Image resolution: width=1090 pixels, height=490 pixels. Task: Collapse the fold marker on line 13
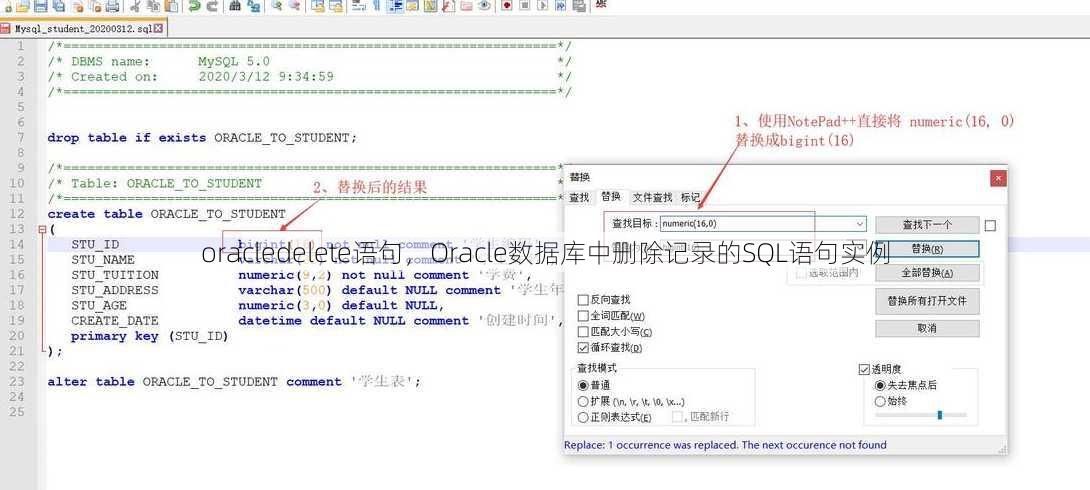[x=42, y=229]
